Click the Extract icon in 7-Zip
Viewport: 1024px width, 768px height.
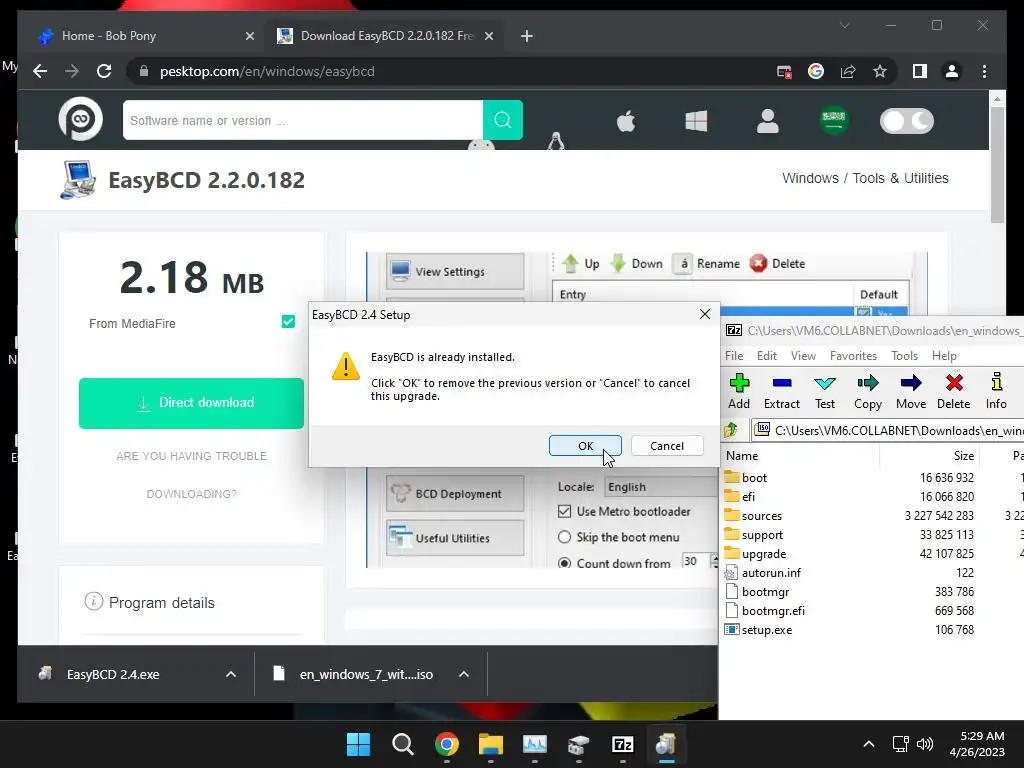coord(782,392)
